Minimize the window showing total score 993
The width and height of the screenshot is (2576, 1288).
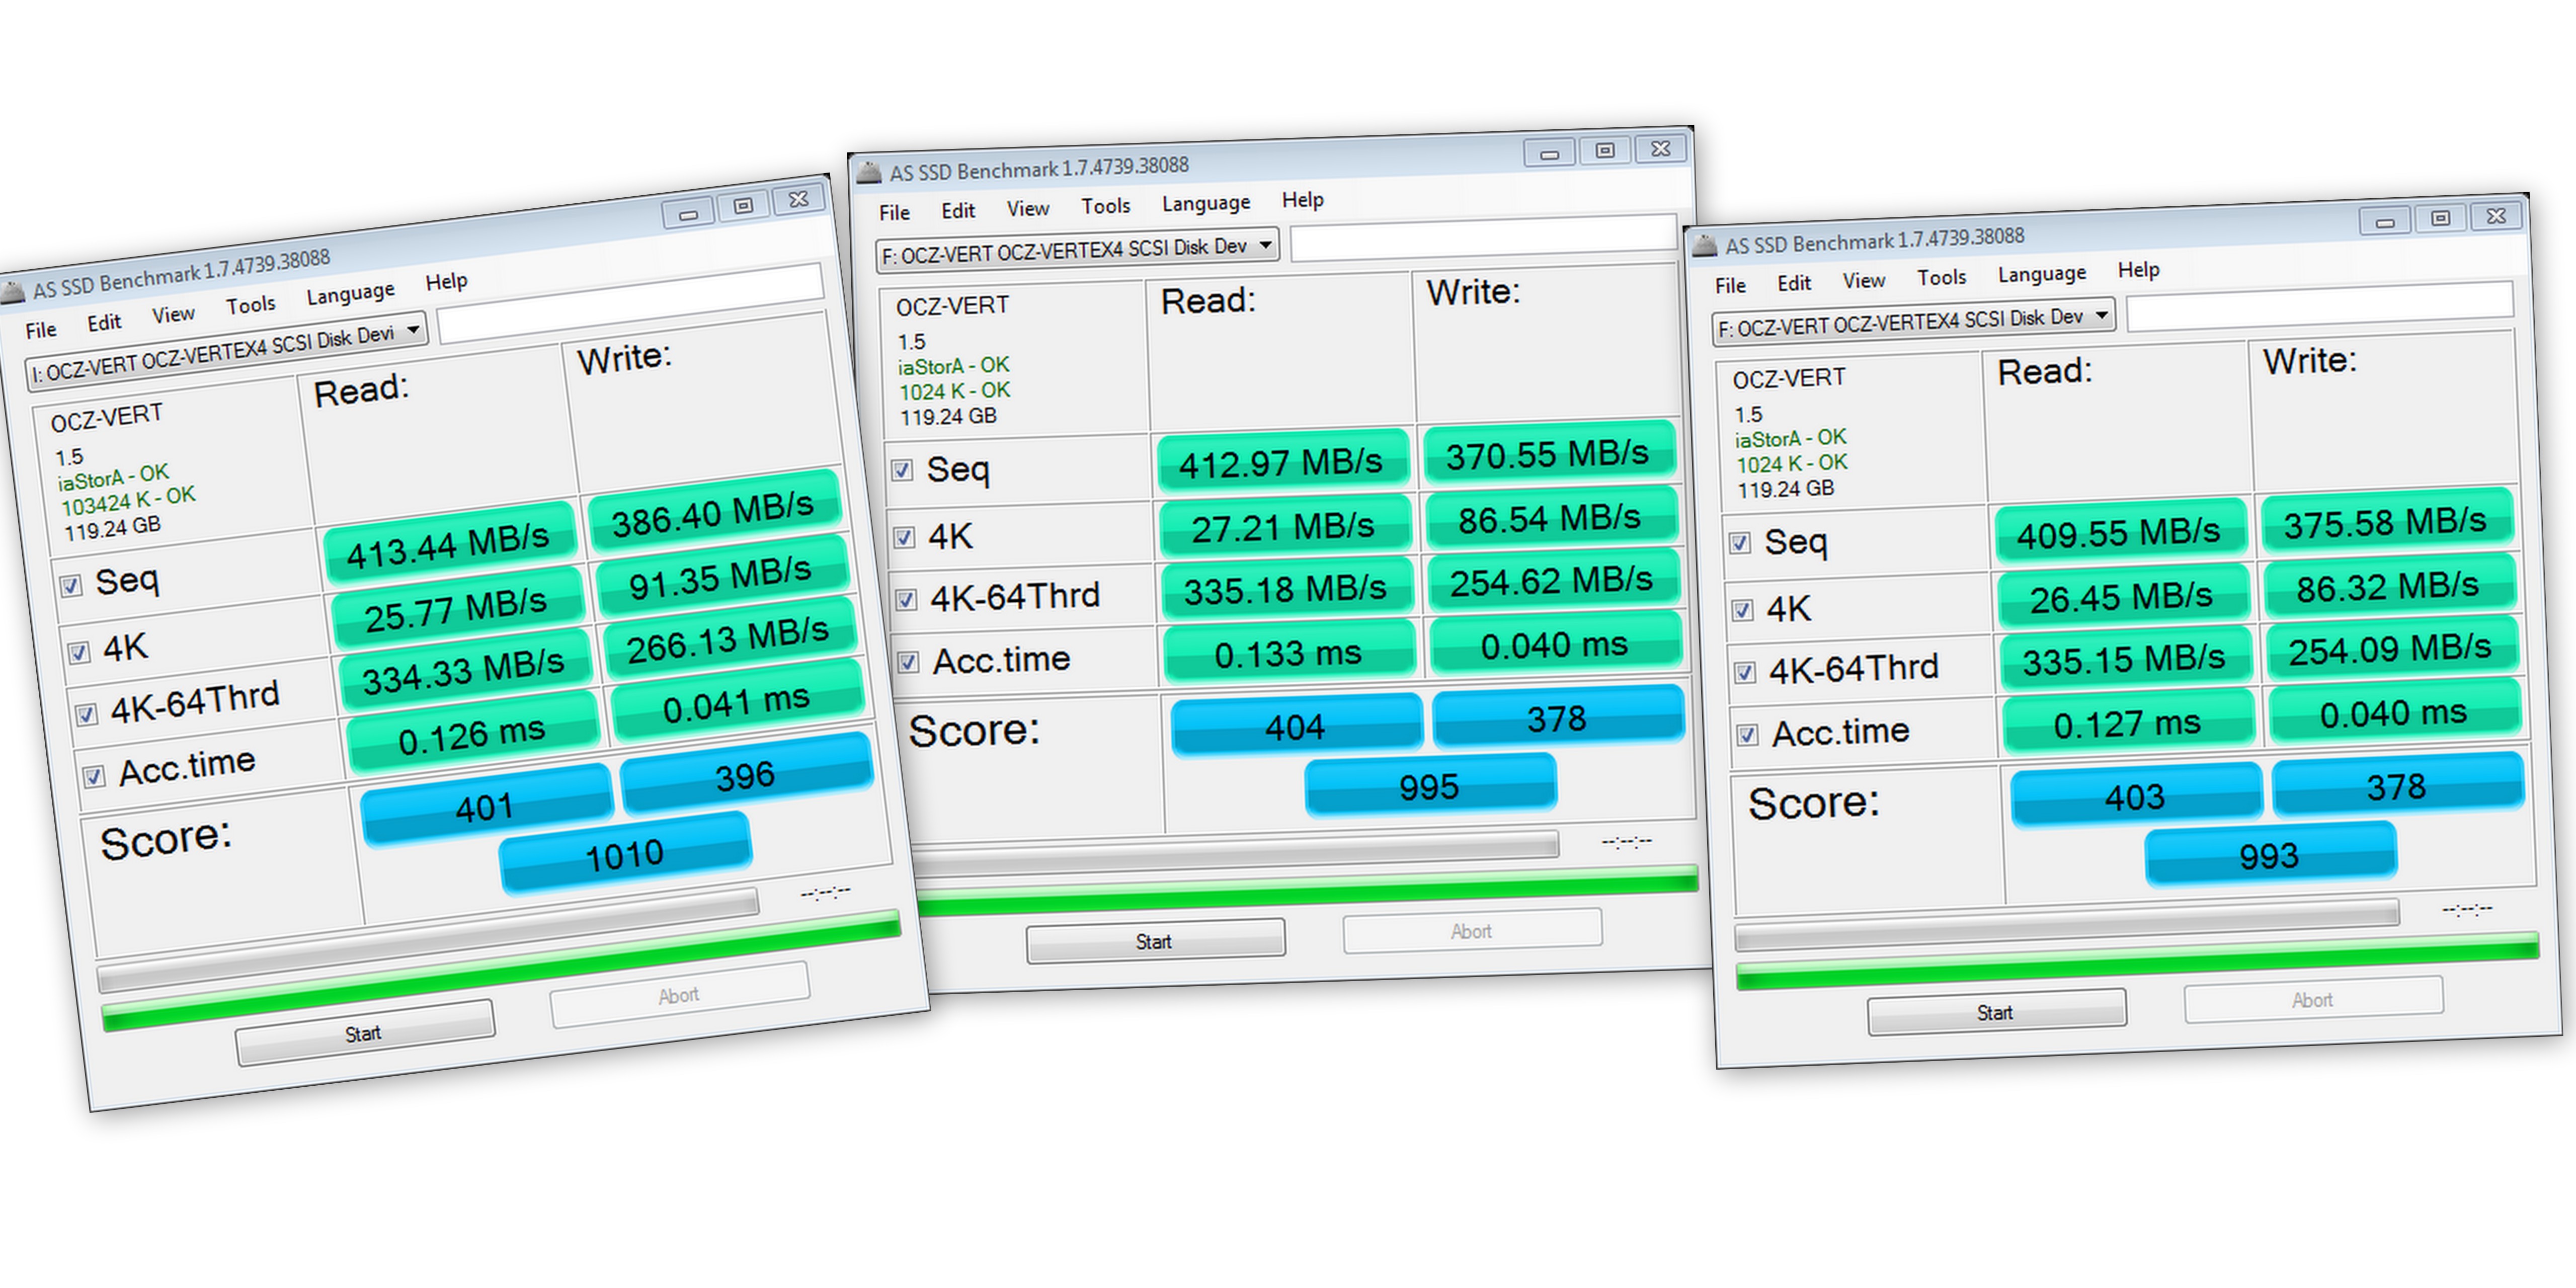coord(2385,221)
